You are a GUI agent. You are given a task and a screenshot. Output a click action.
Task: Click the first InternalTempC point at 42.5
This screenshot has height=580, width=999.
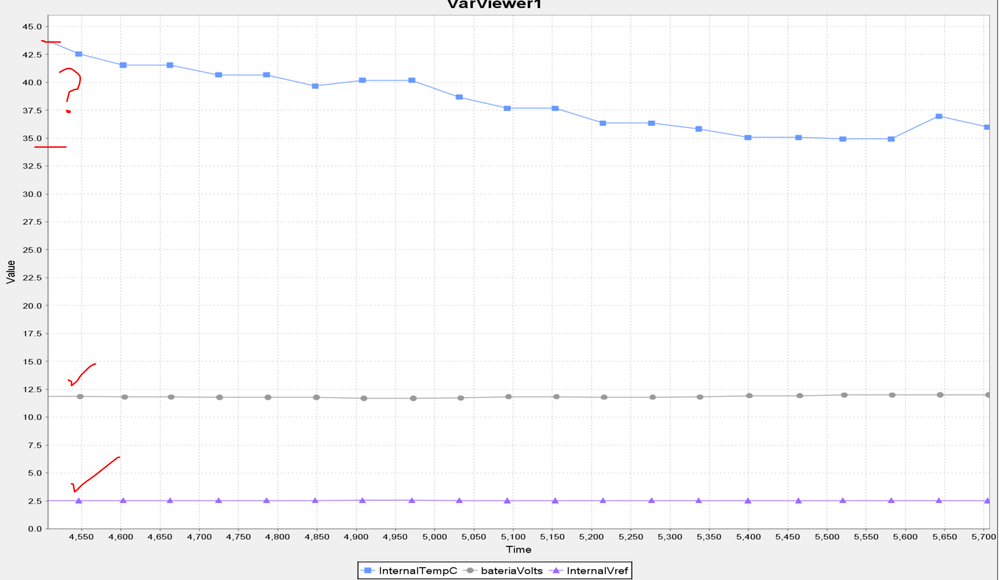point(79,54)
